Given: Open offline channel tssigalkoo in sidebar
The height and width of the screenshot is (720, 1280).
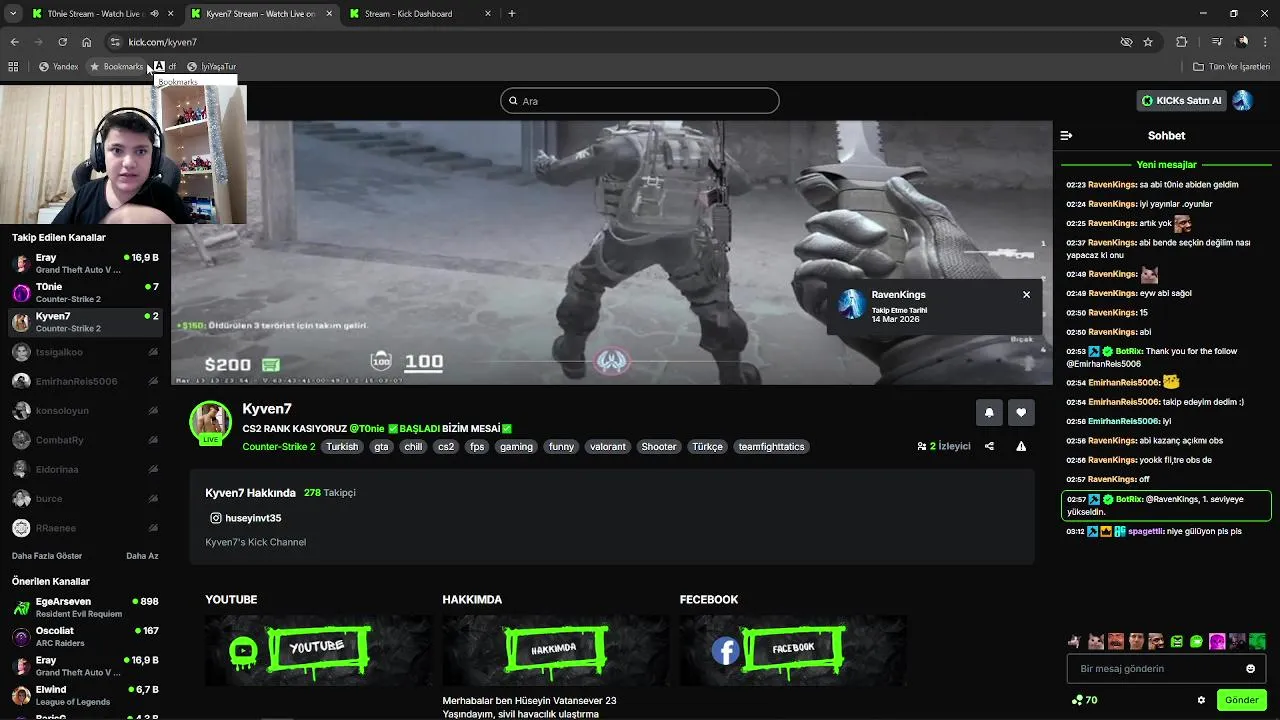Looking at the screenshot, I should click(85, 352).
